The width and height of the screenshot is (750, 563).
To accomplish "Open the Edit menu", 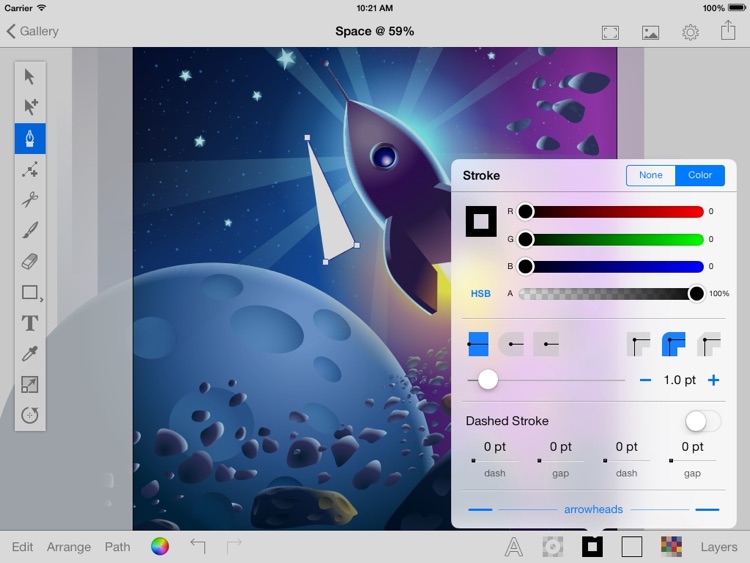I will [x=22, y=546].
